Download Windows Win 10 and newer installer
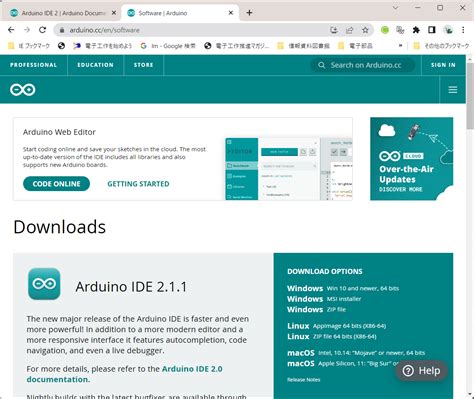The image size is (474, 399). [343, 288]
